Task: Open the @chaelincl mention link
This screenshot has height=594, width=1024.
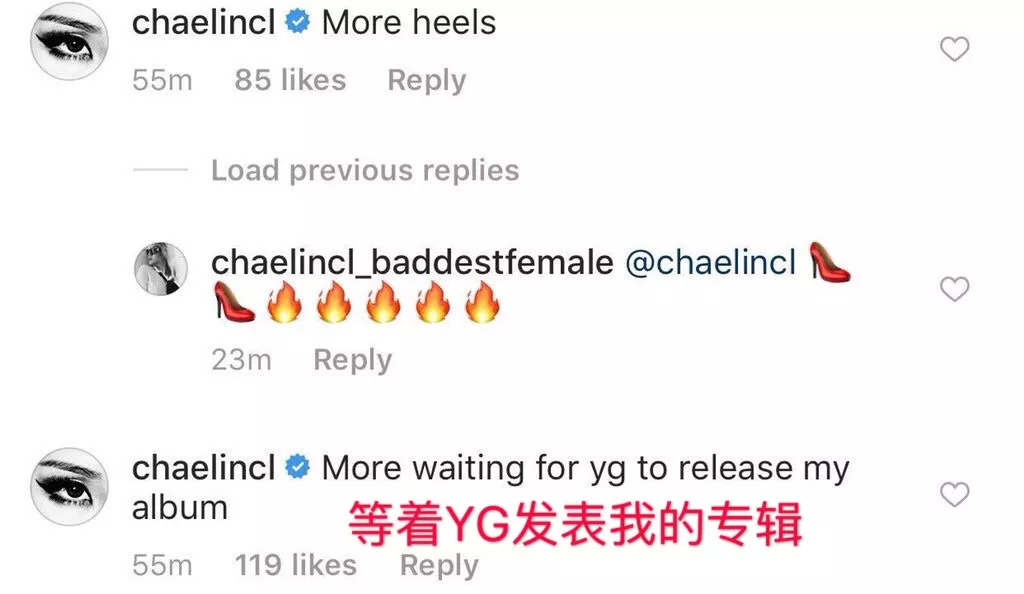Action: 711,262
